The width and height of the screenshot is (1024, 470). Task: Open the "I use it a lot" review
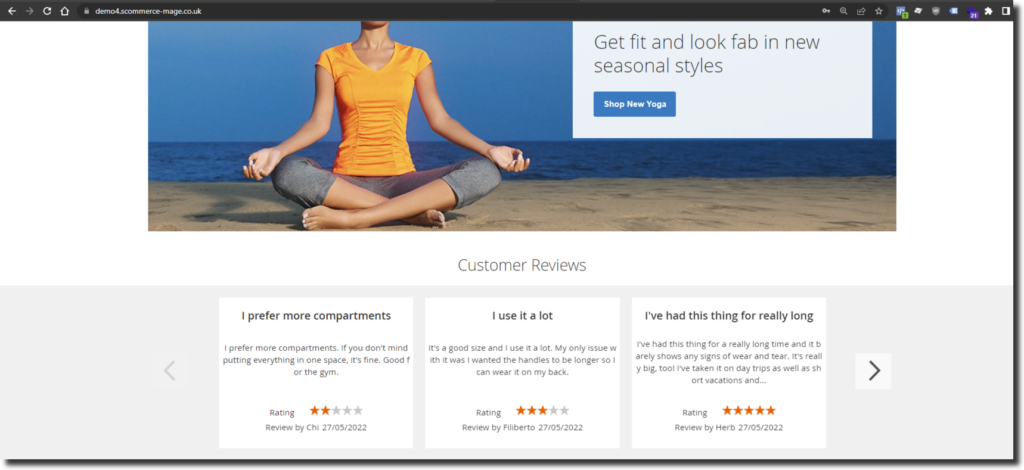(x=522, y=316)
